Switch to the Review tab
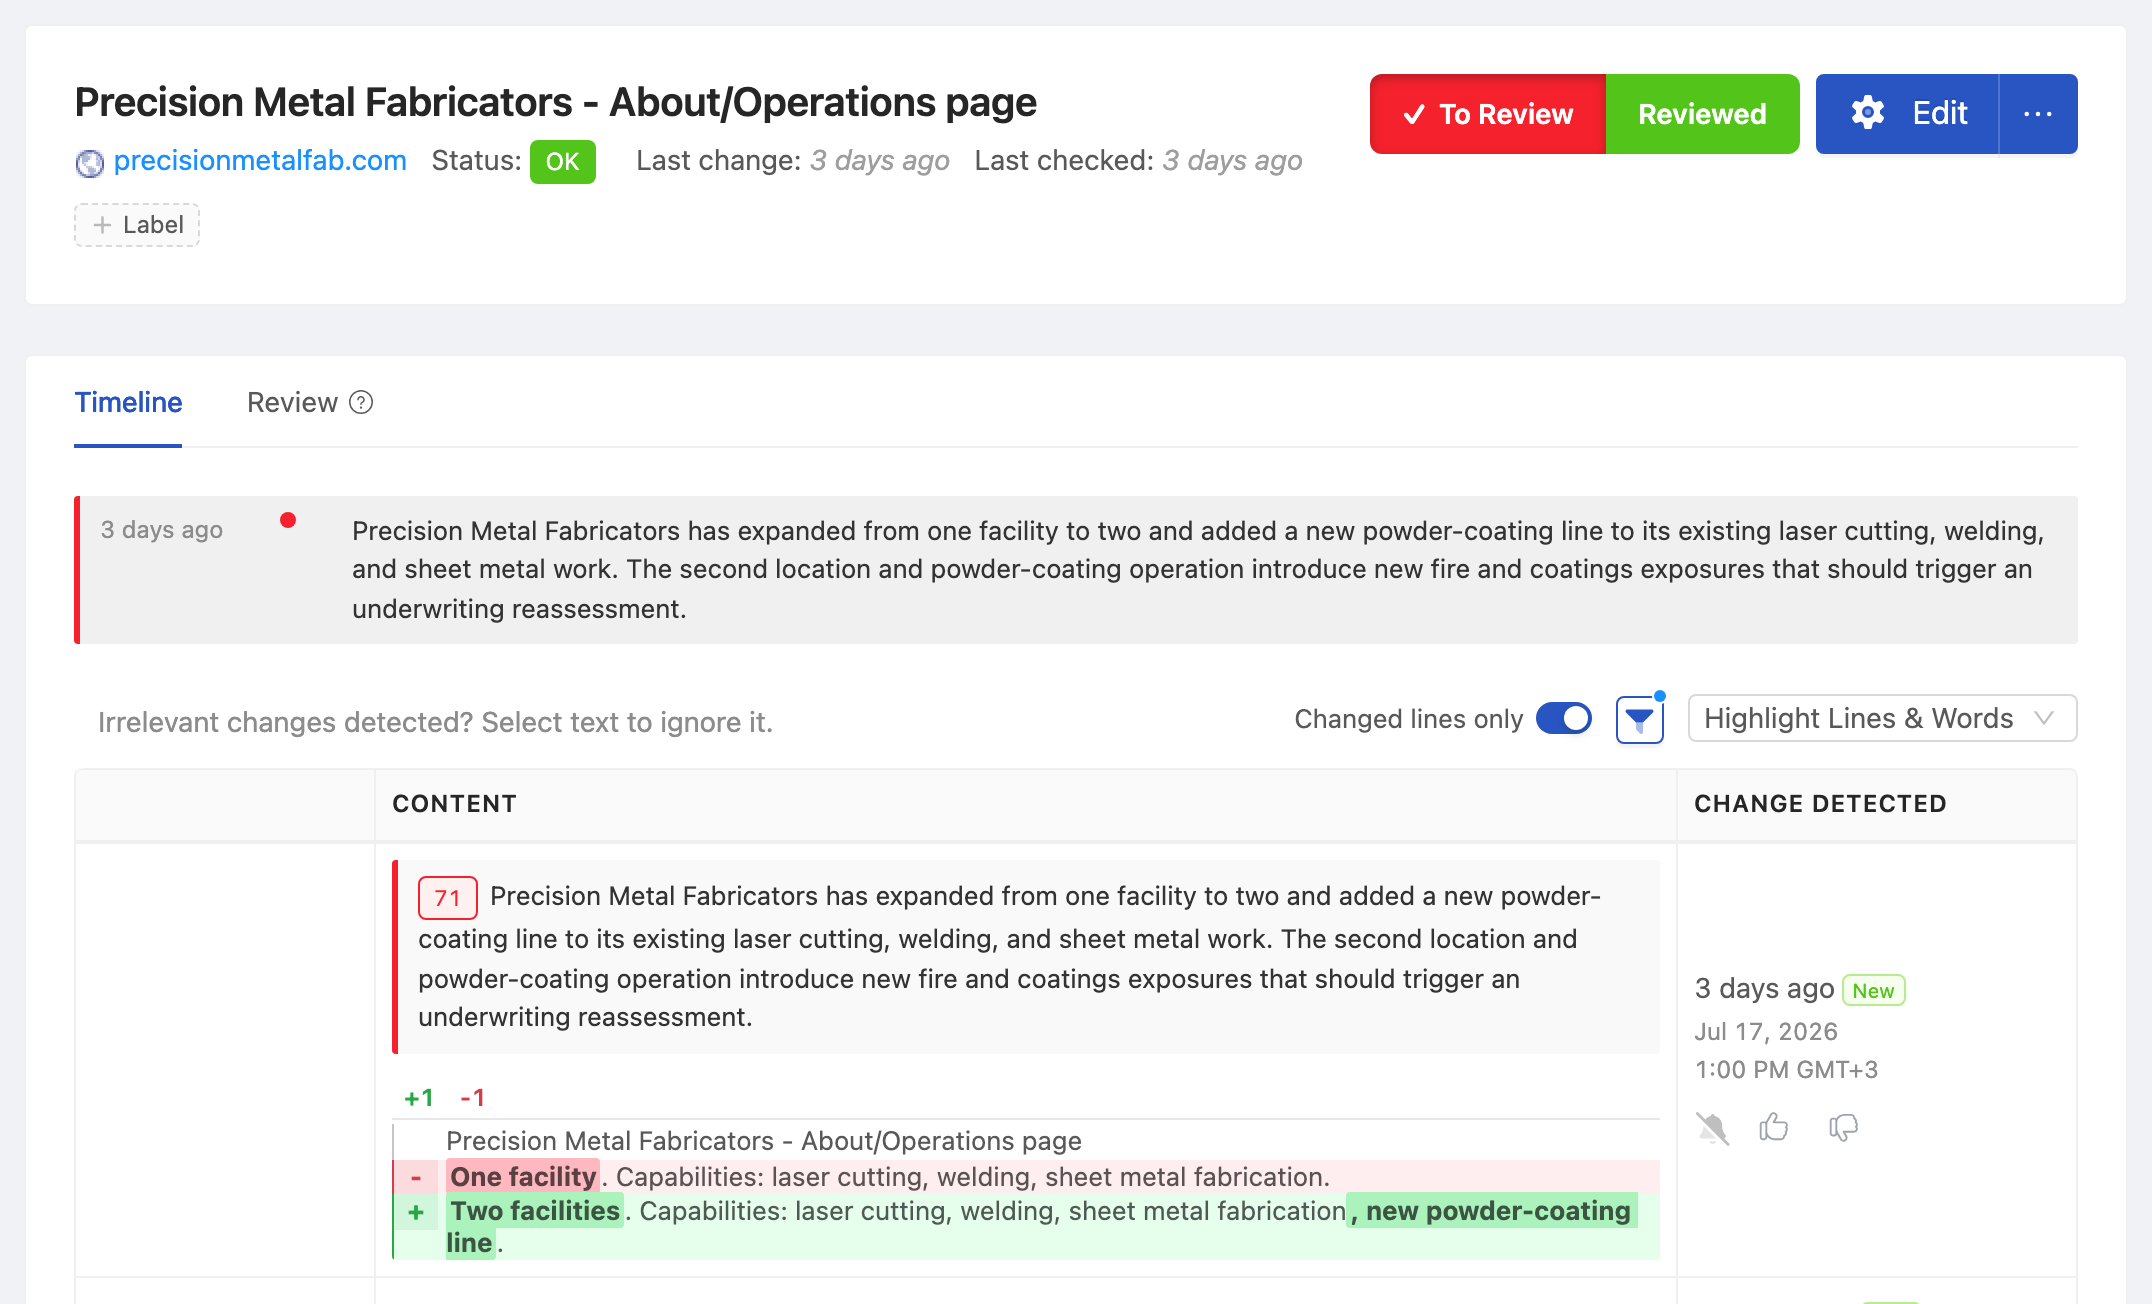The height and width of the screenshot is (1304, 2152). [x=292, y=402]
